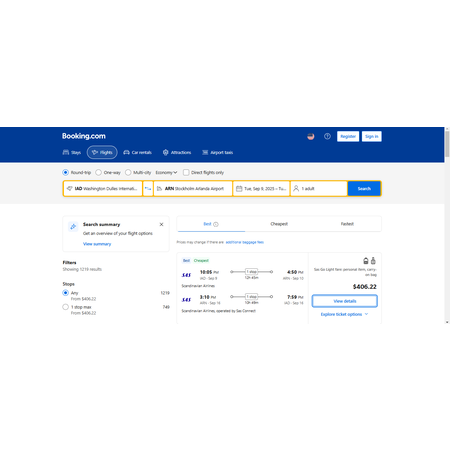
Task: Click the Search summary sparkle icon
Action: coord(73,227)
